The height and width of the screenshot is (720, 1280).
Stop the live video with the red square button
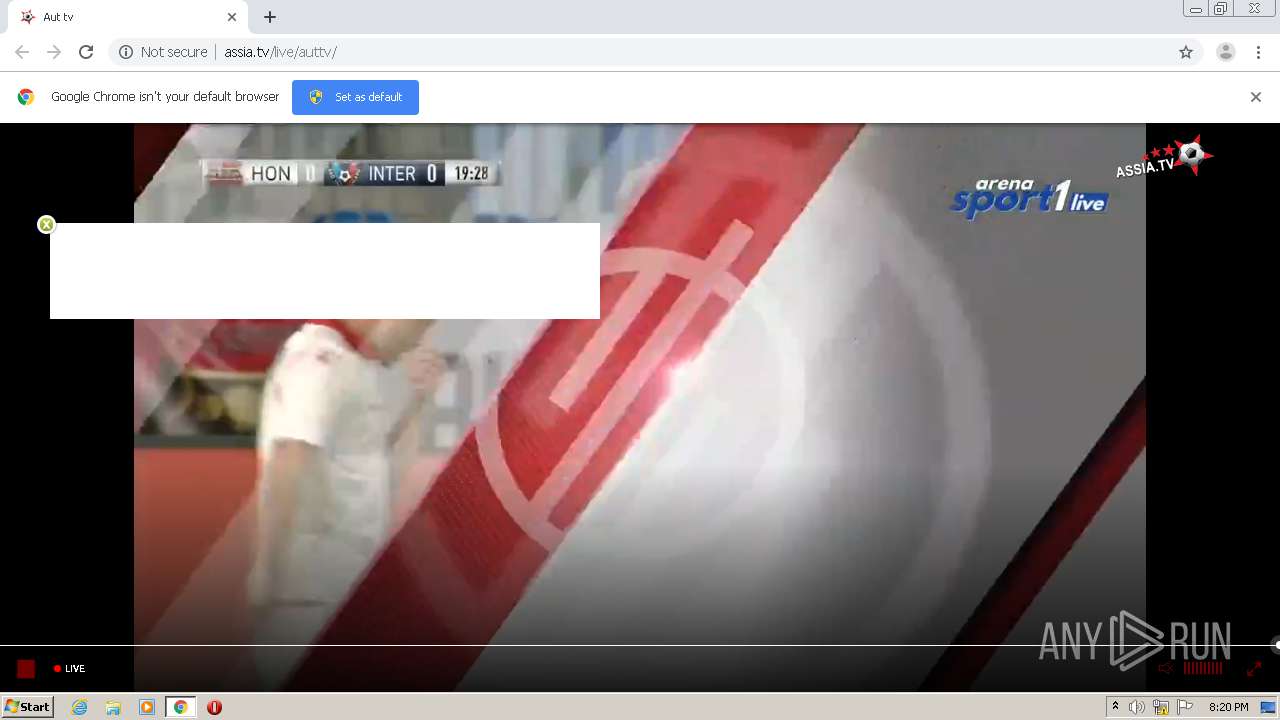coord(26,669)
